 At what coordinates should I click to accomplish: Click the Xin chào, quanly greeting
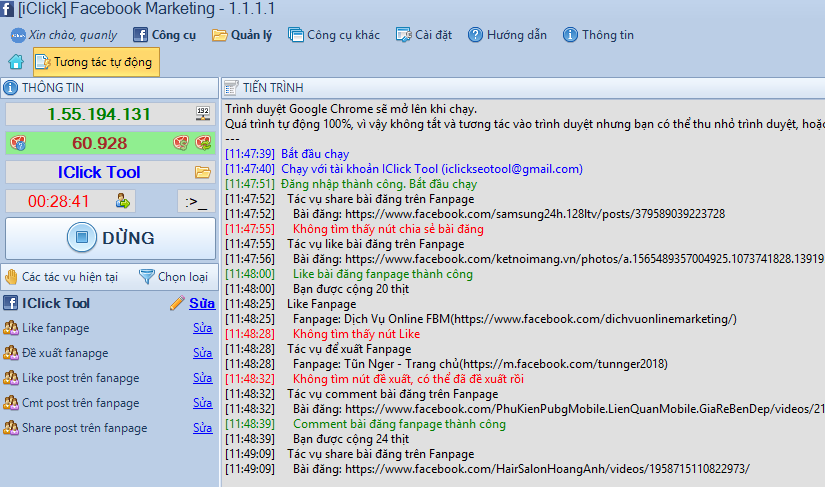pos(64,35)
